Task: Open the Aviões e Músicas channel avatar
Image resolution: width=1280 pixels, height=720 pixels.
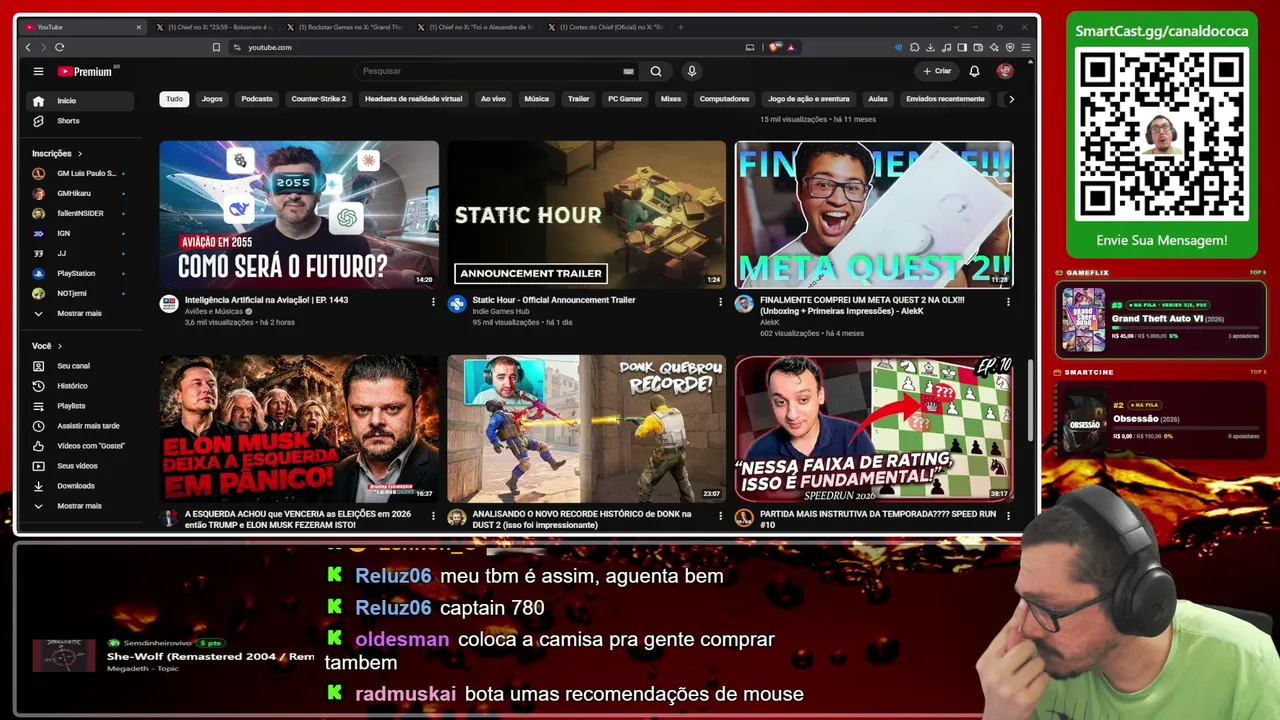Action: [x=169, y=304]
